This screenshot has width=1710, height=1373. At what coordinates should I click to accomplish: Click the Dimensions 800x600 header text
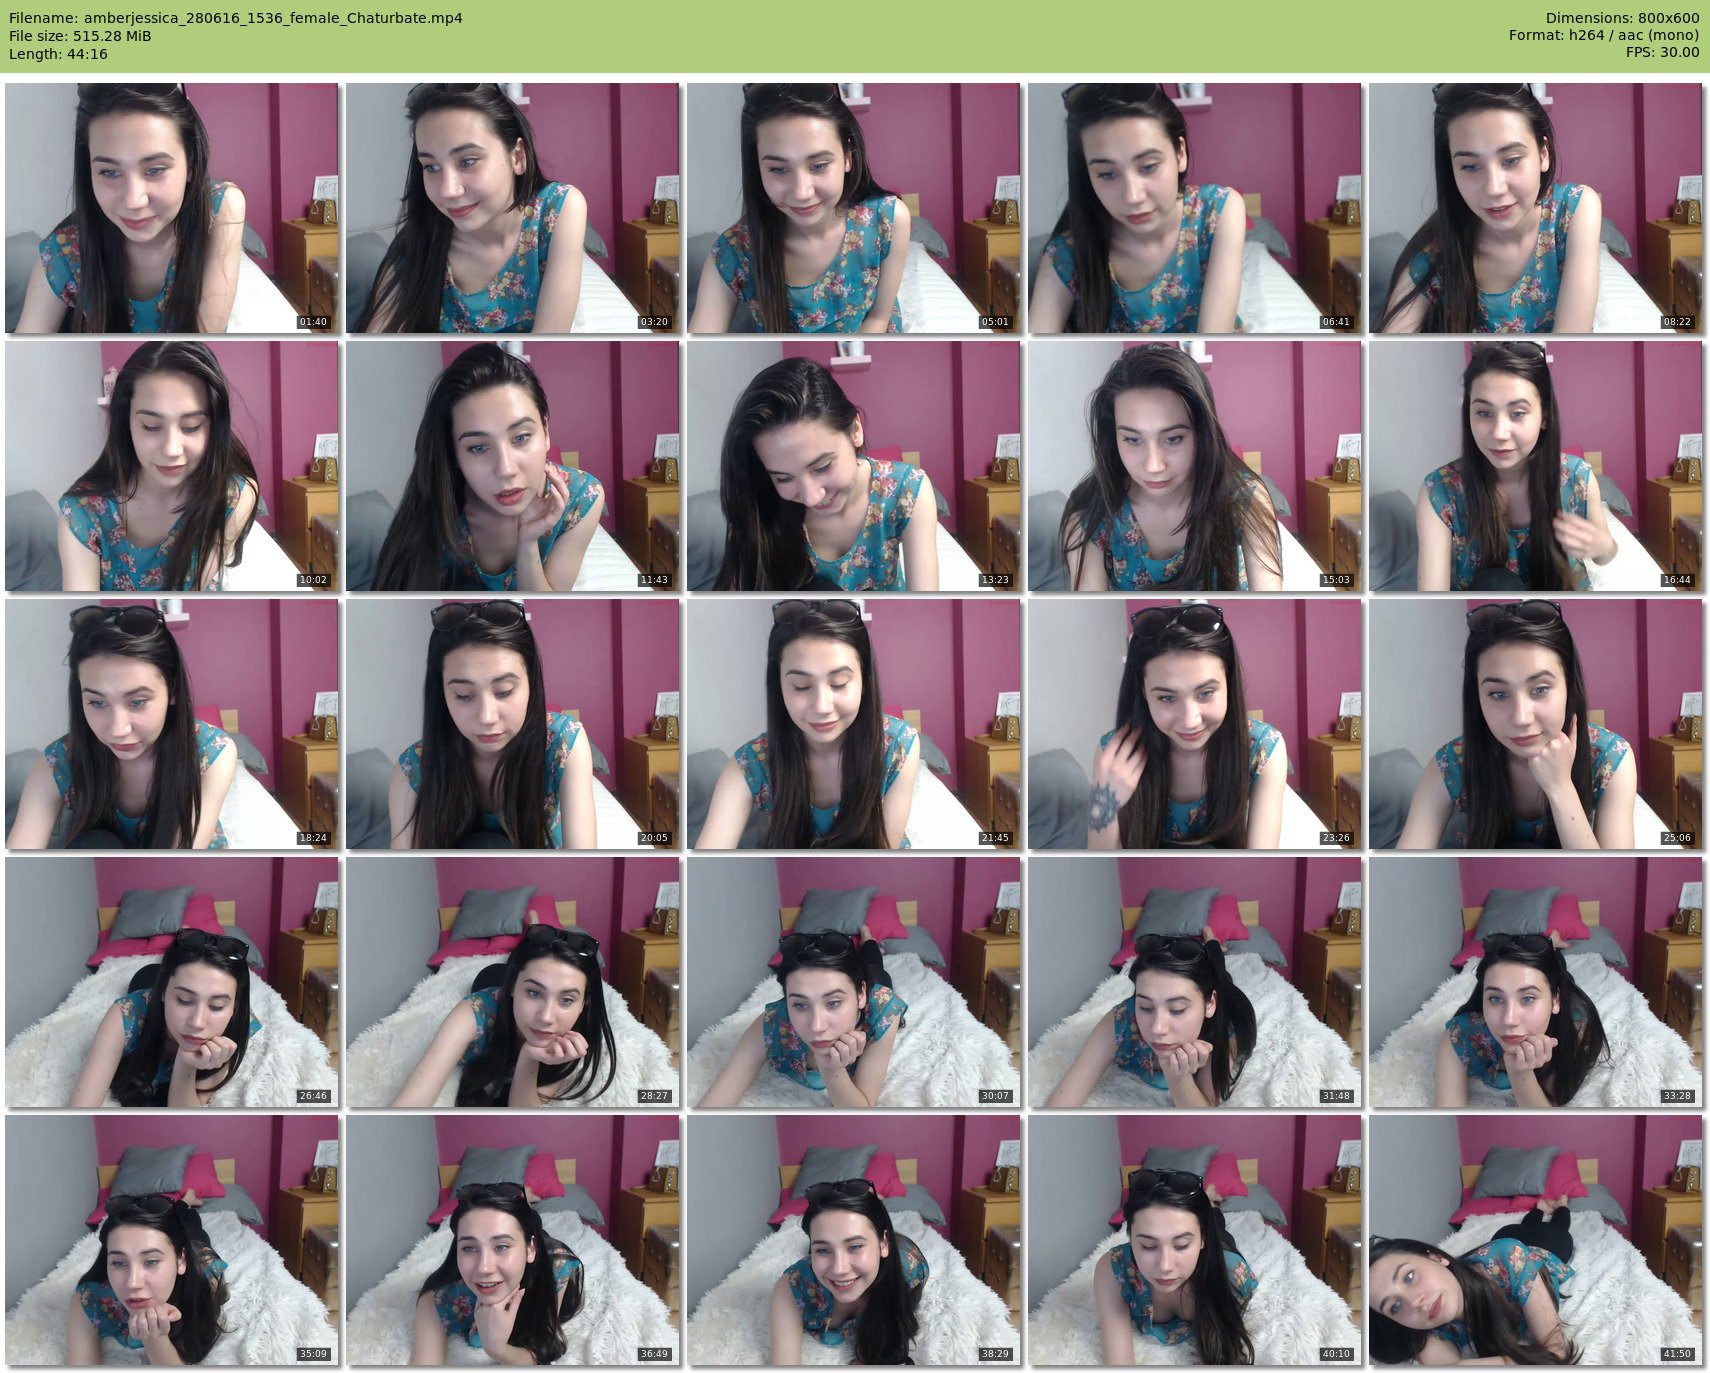pyautogui.click(x=1622, y=18)
